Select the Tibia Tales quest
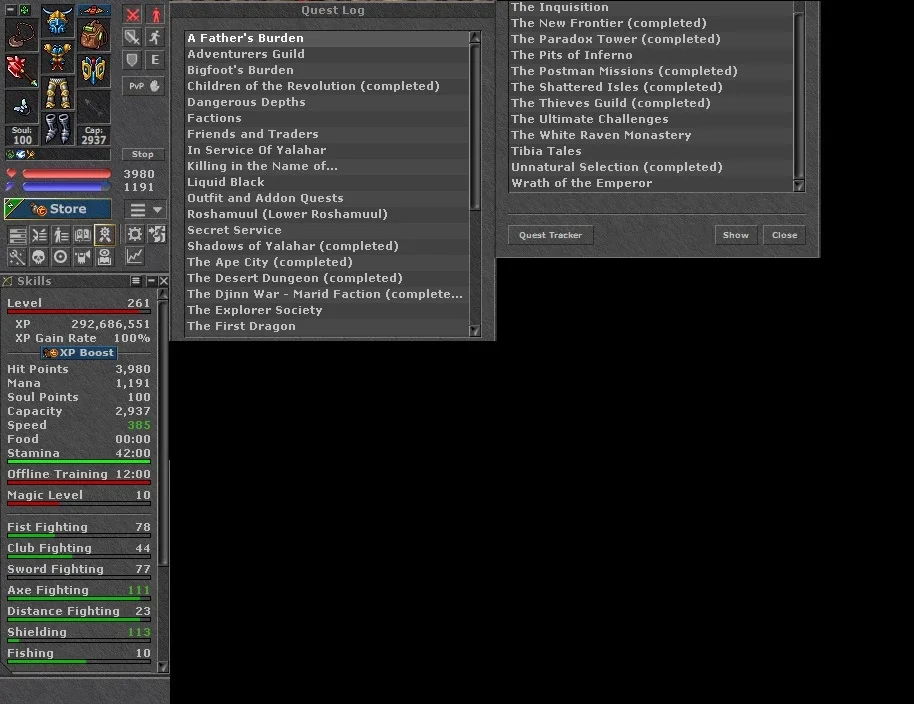This screenshot has width=914, height=704. tap(651, 151)
